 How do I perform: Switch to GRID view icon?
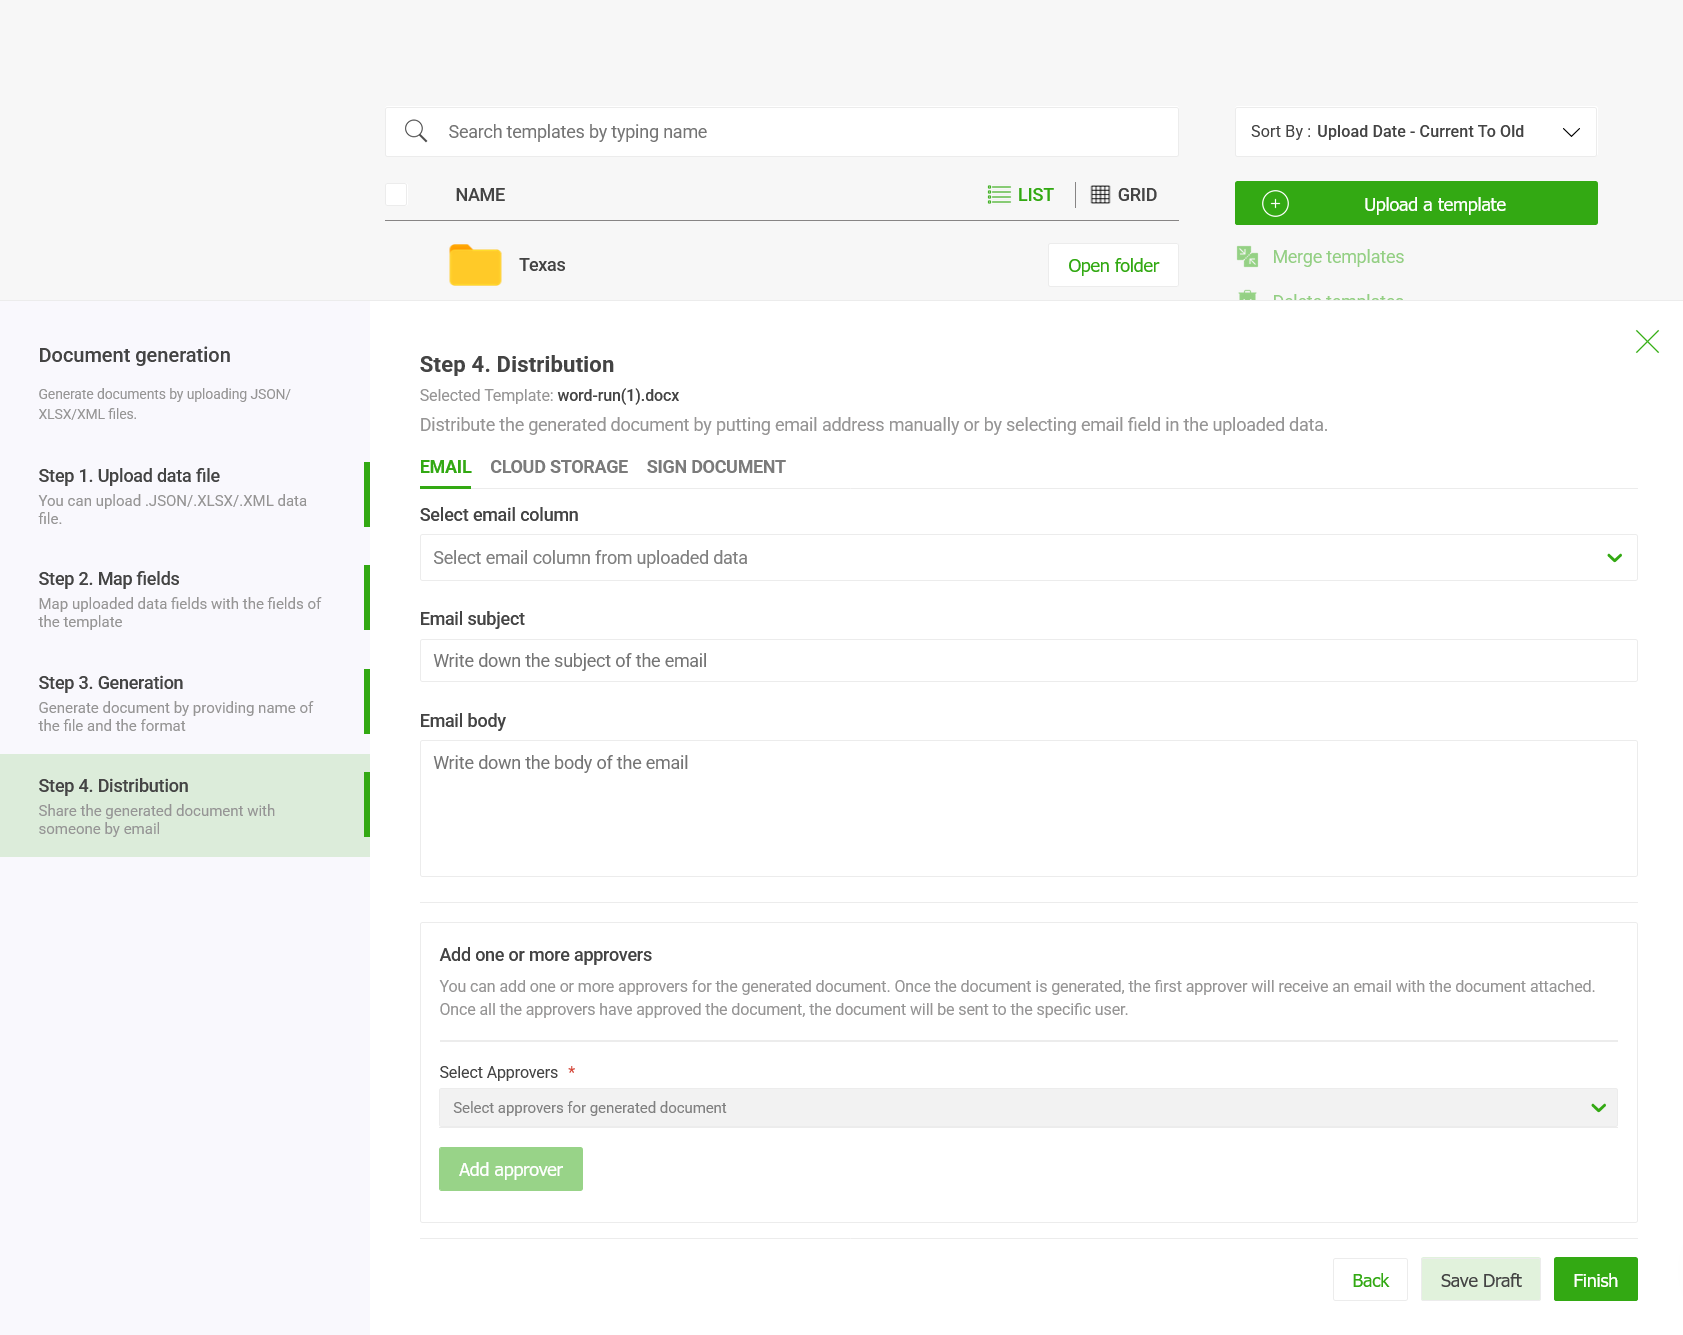click(x=1100, y=195)
